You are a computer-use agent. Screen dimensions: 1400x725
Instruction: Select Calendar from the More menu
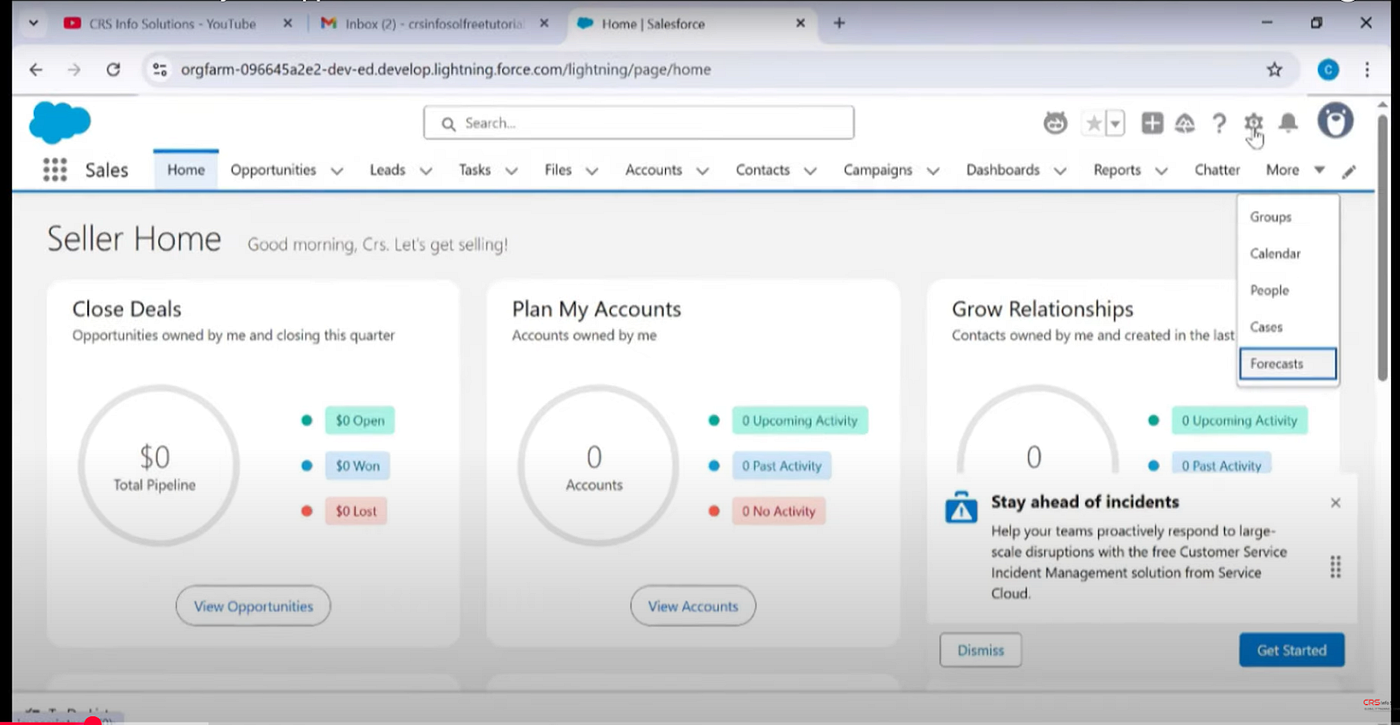click(1288, 254)
